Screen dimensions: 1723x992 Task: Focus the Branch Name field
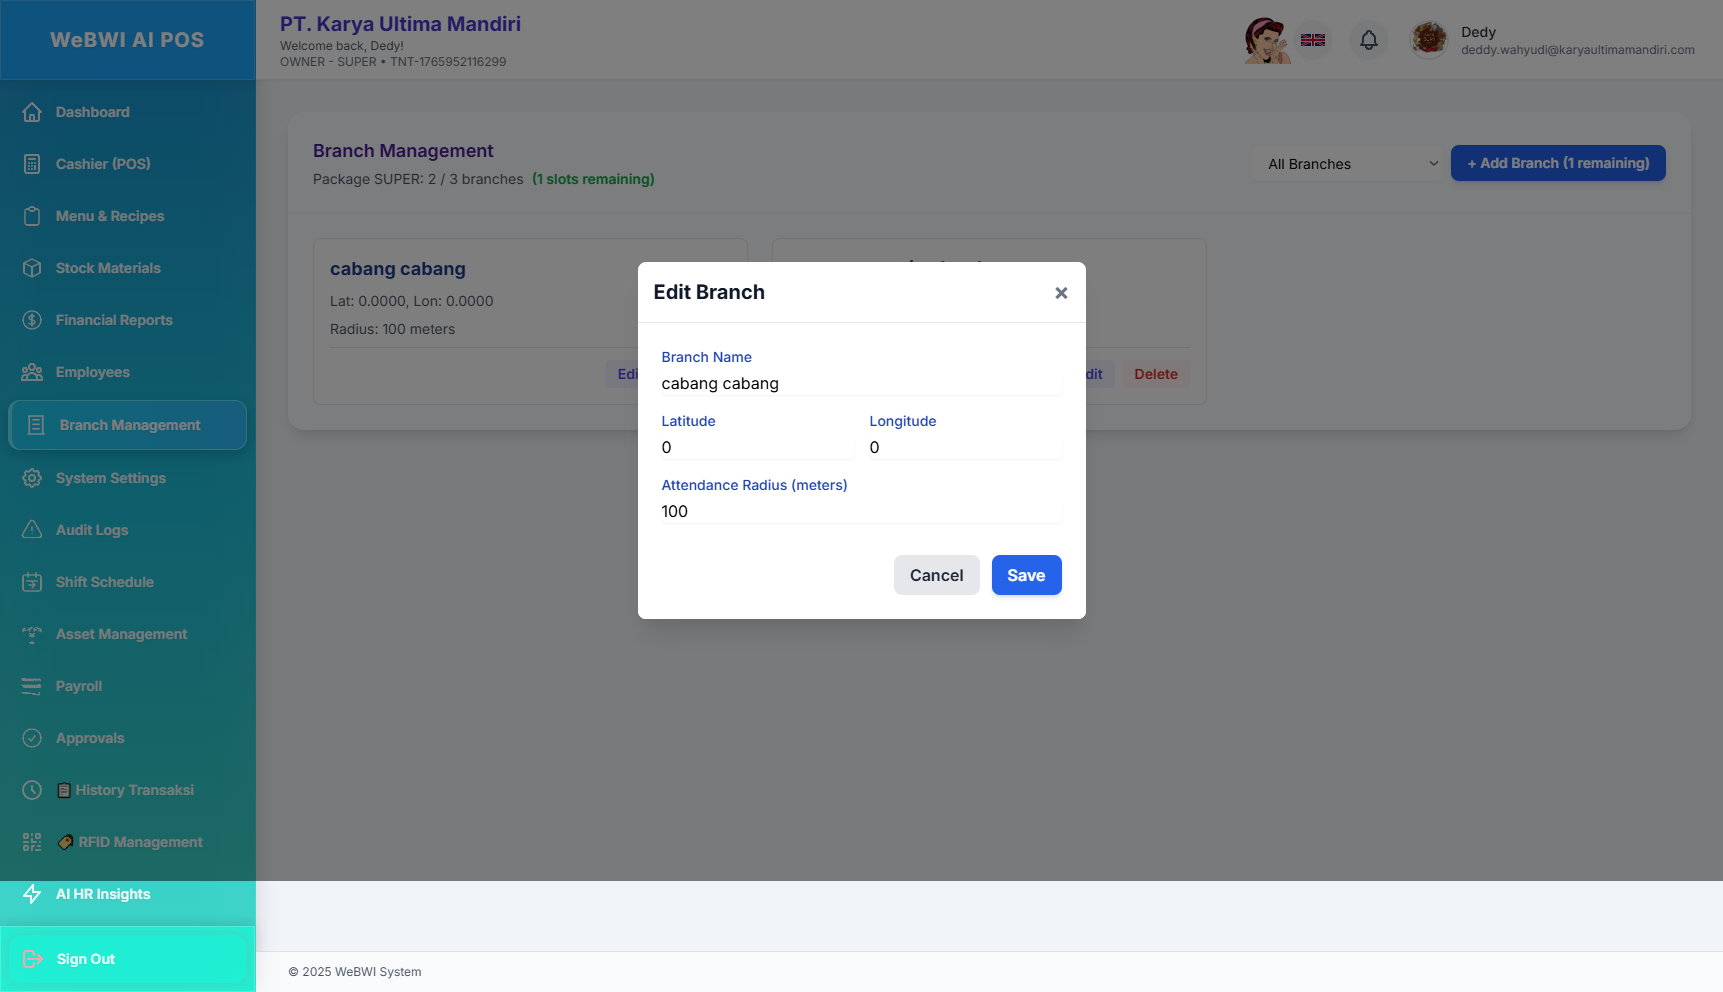[x=860, y=384]
